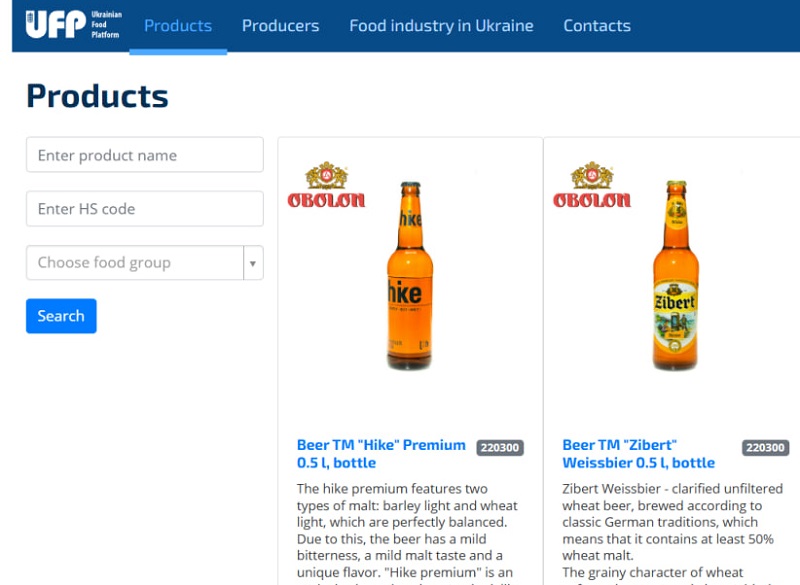800x585 pixels.
Task: Click into the Enter HS code field
Action: tap(144, 209)
